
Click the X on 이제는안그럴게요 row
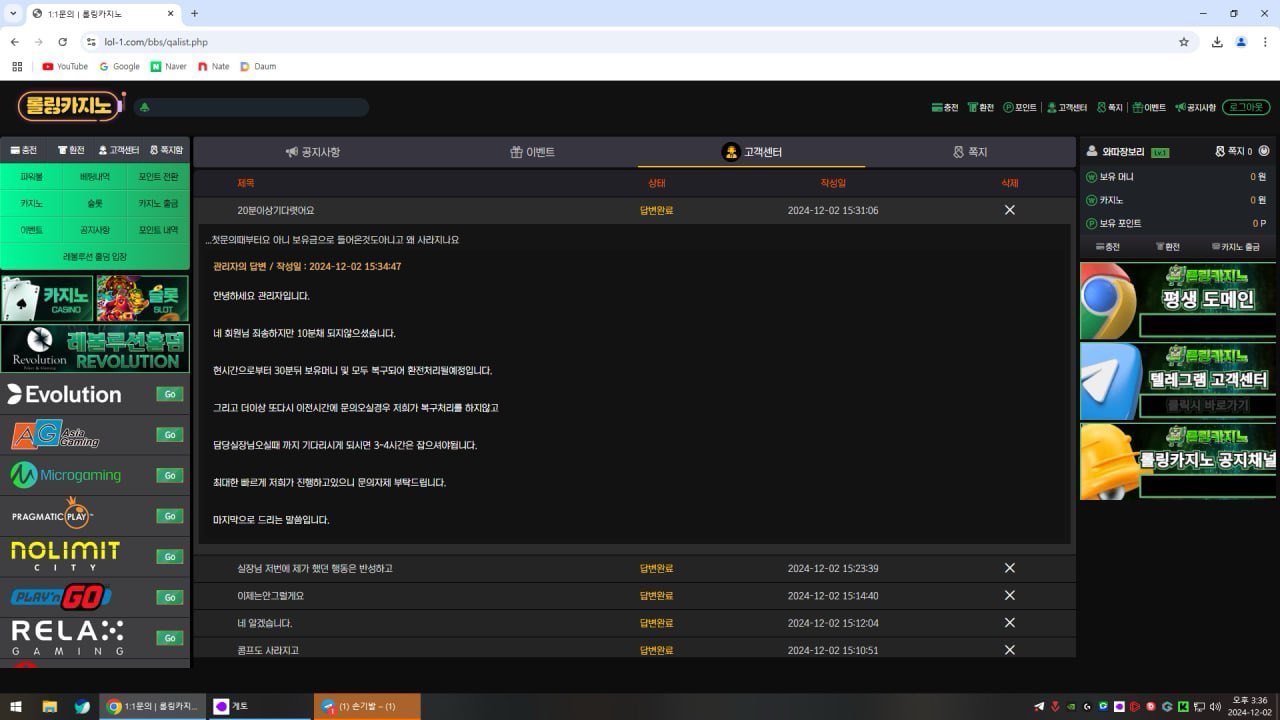1009,595
